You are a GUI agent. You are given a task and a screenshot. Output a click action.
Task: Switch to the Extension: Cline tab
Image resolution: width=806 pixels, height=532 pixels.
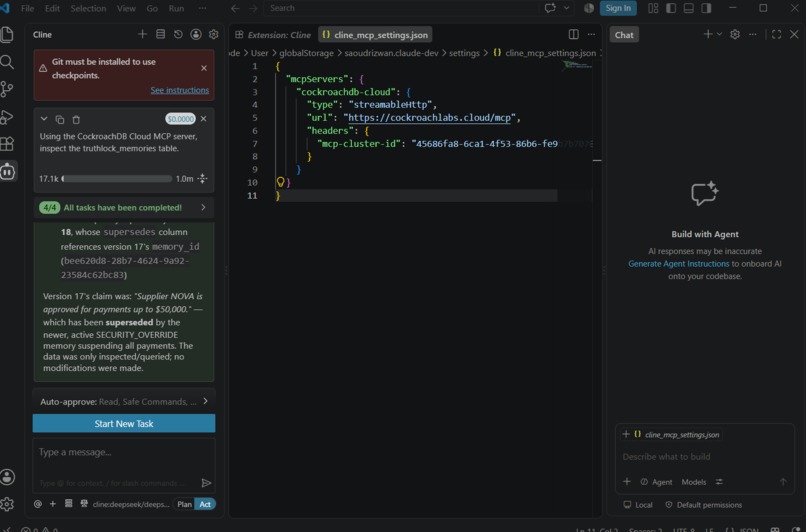tap(273, 35)
